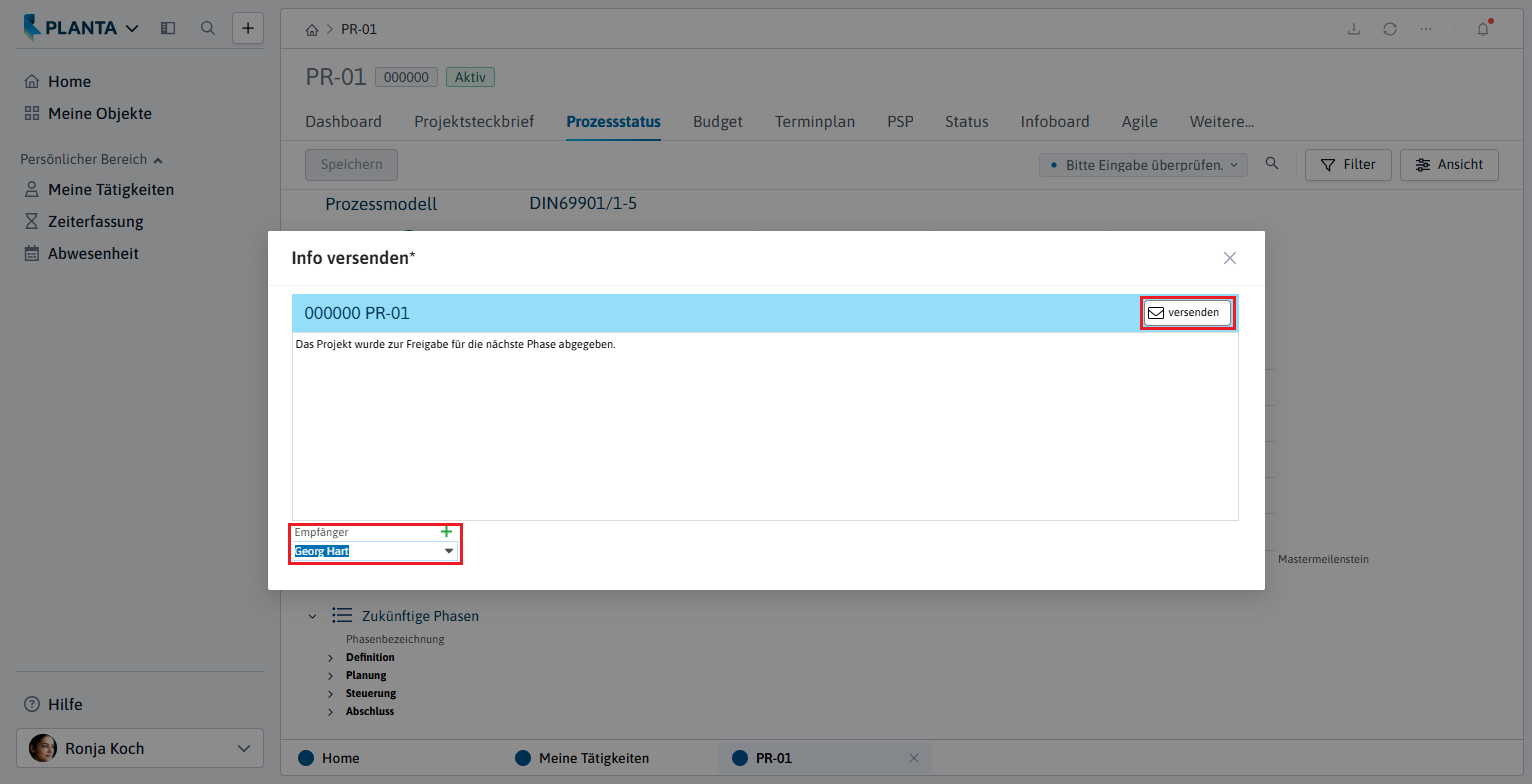Image resolution: width=1532 pixels, height=784 pixels.
Task: Open the Bitte Eingabe überprüfen dropdown
Action: pos(1143,165)
